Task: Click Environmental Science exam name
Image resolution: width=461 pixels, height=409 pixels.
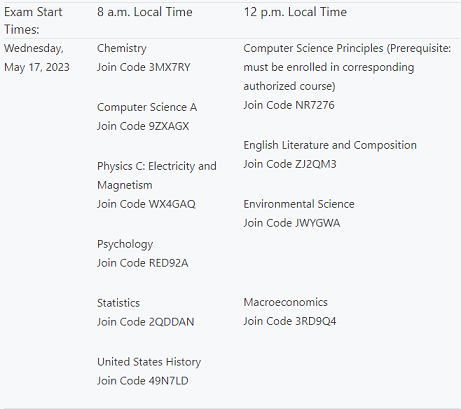Action: point(299,204)
